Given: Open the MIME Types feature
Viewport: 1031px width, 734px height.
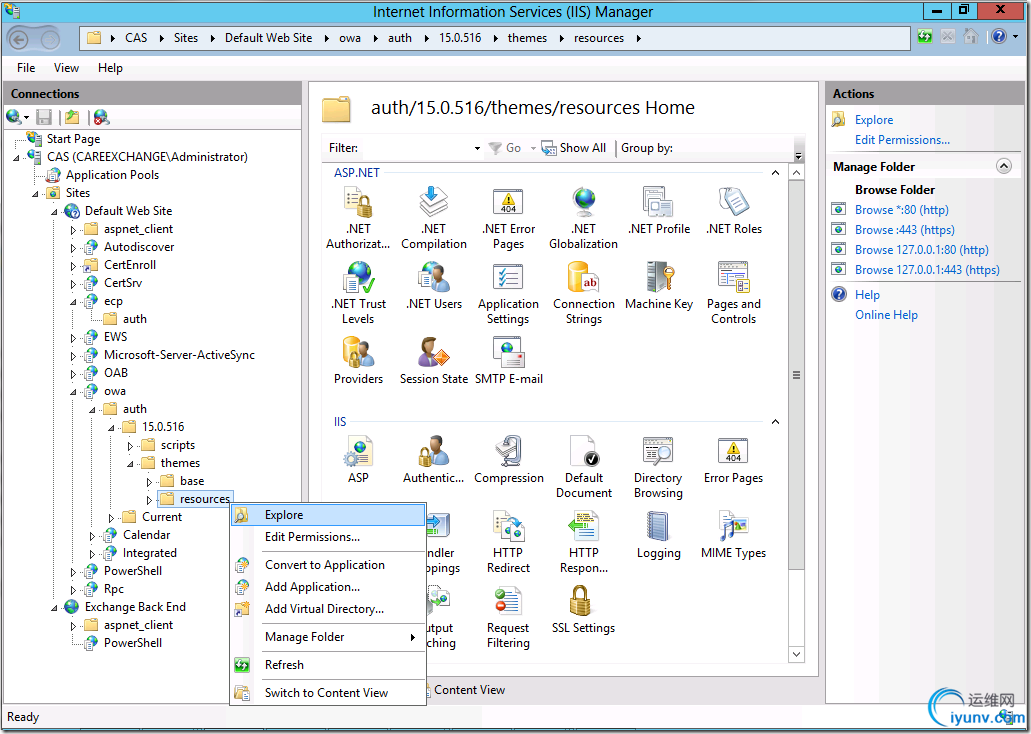Looking at the screenshot, I should [x=734, y=534].
